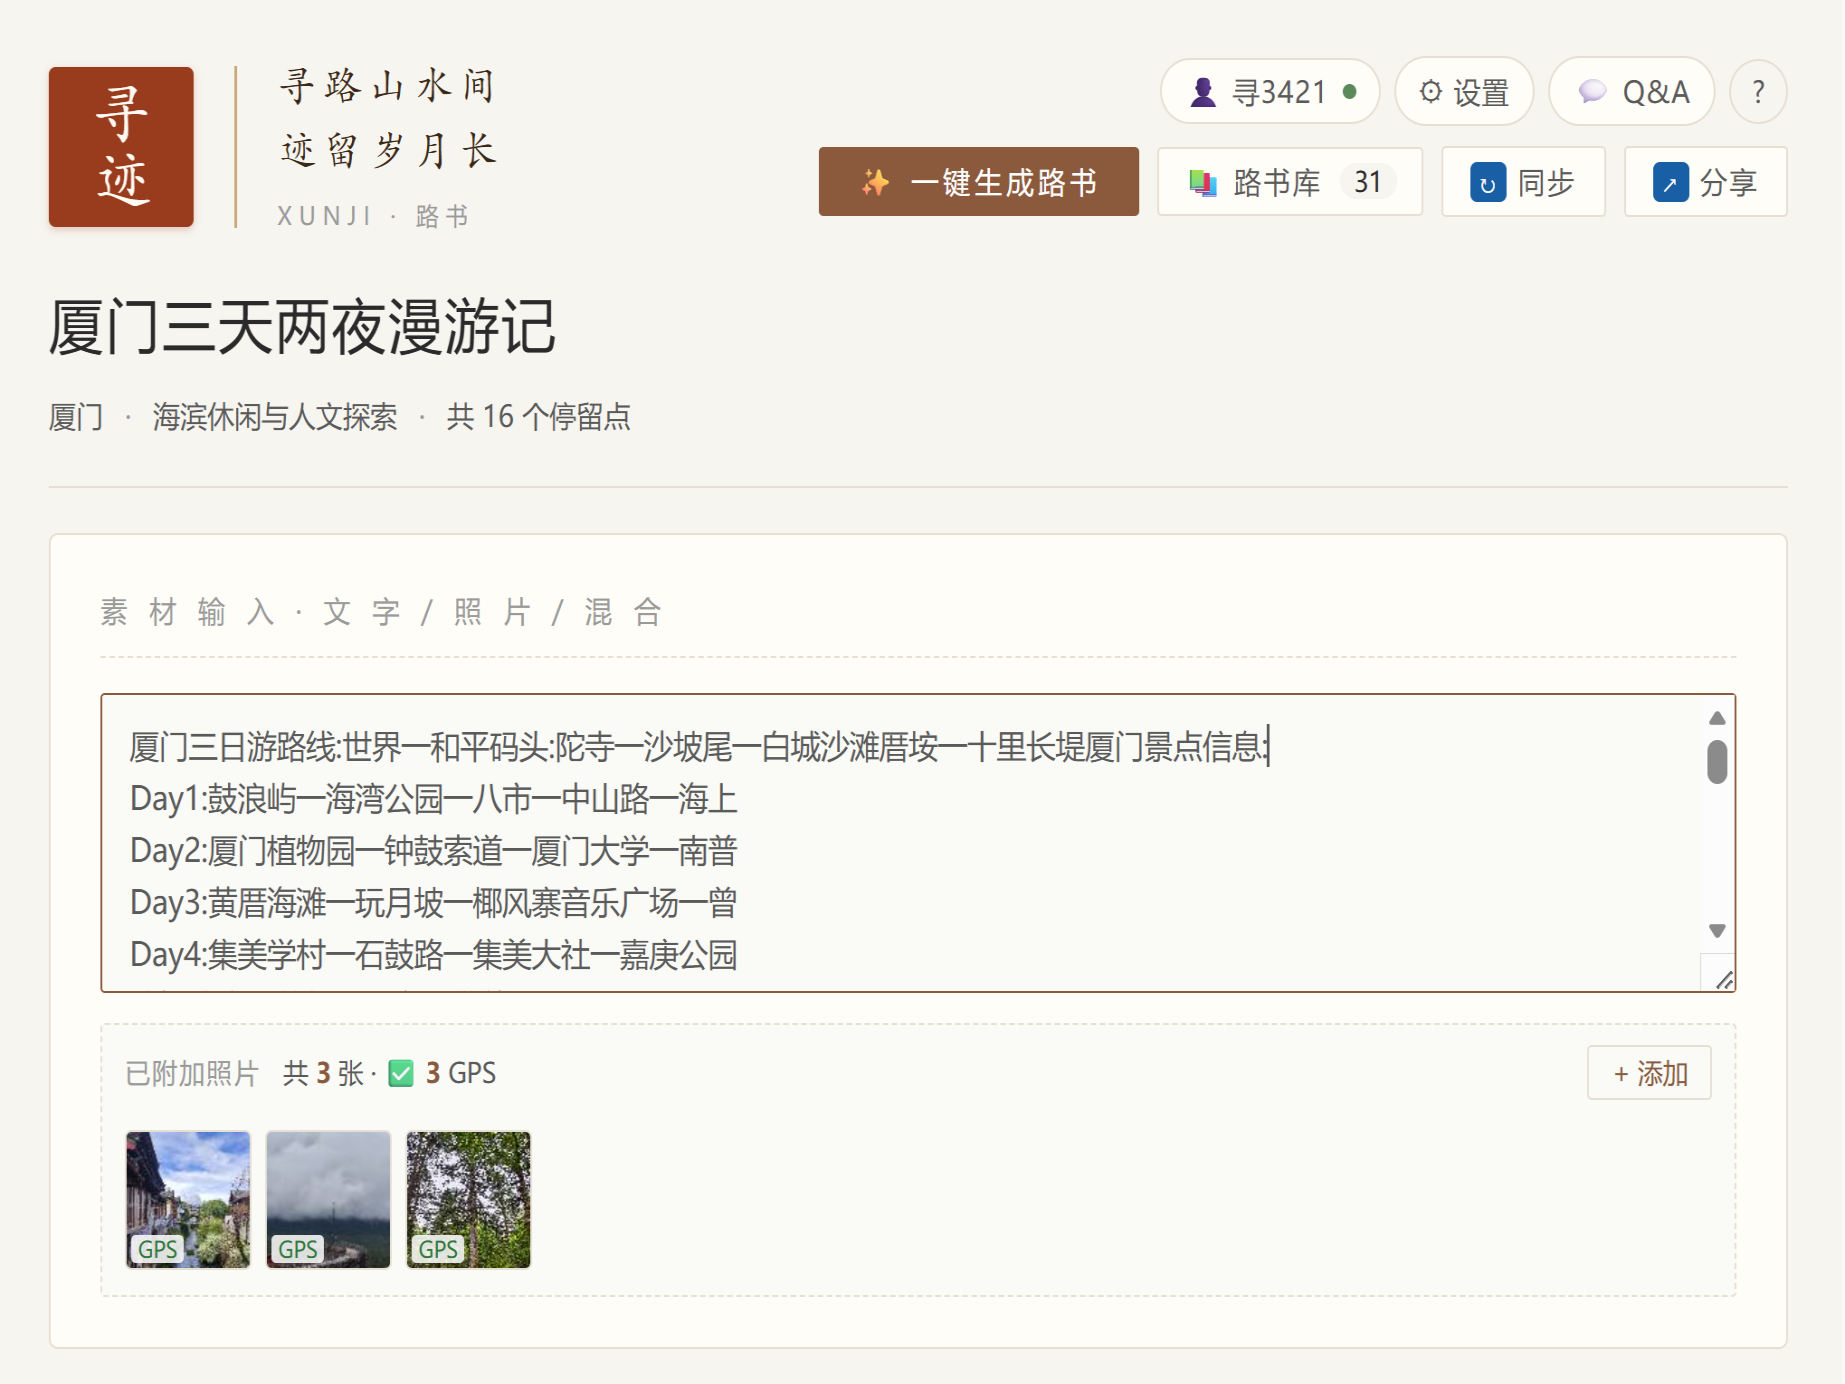Open 设置 settings
Screen dimensions: 1845x1384
(1464, 92)
